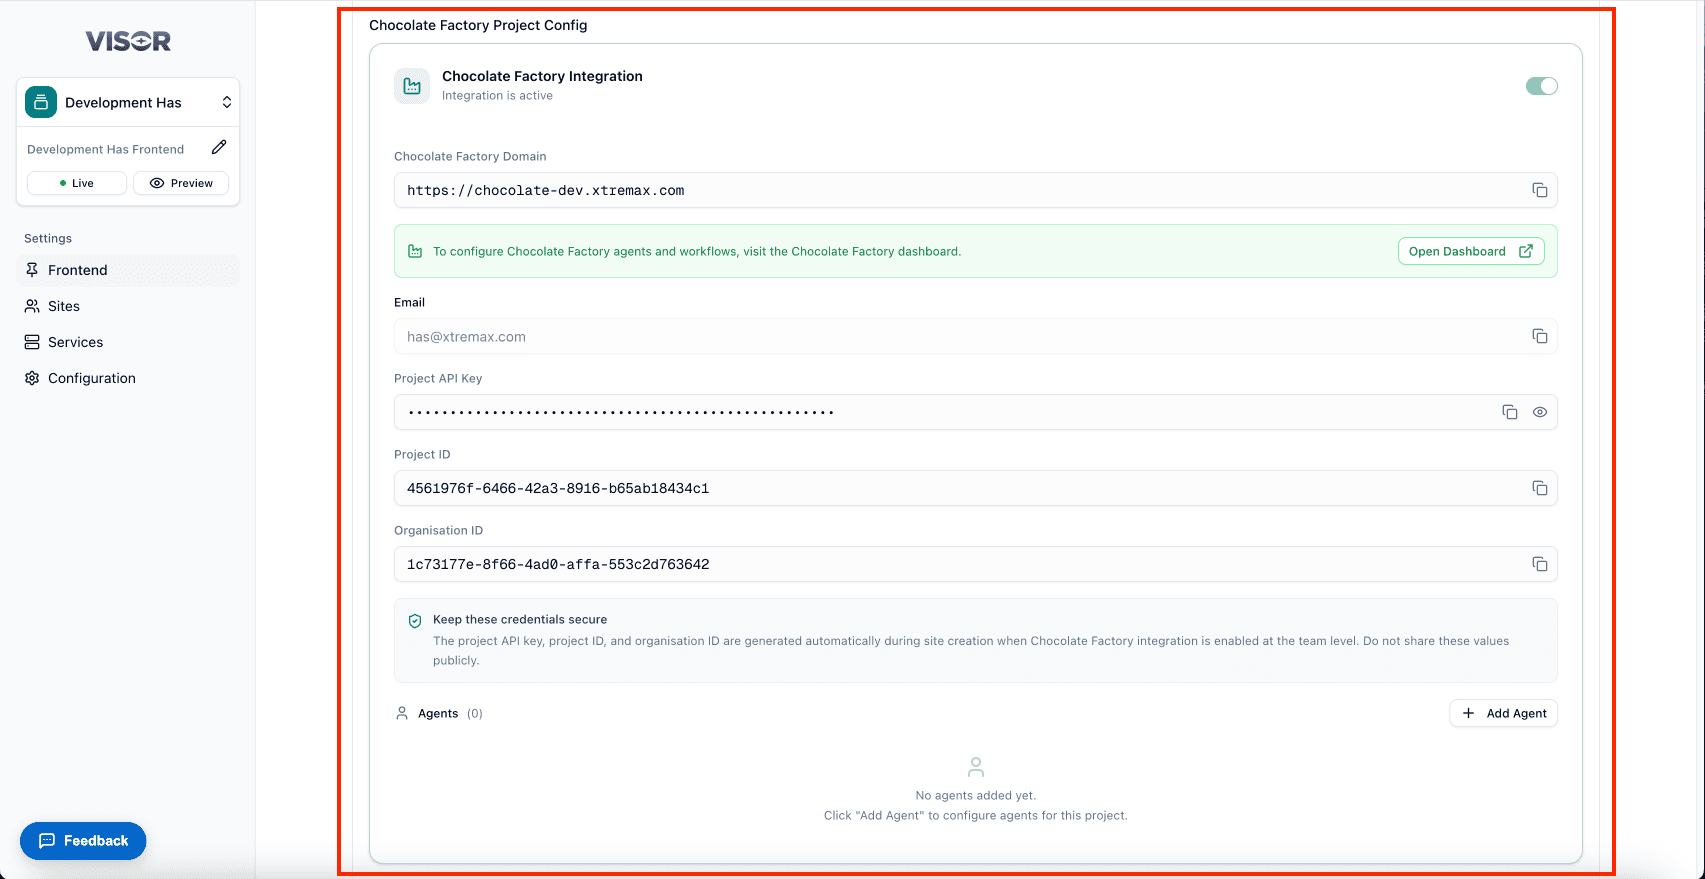Copy the Chocolate Factory Domain URL
This screenshot has width=1705, height=879.
pos(1540,190)
